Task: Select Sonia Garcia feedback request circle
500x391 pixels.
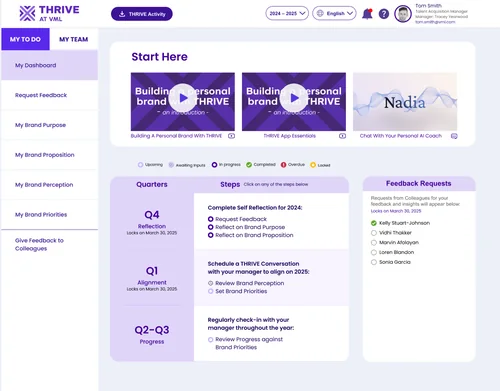Action: (x=374, y=262)
